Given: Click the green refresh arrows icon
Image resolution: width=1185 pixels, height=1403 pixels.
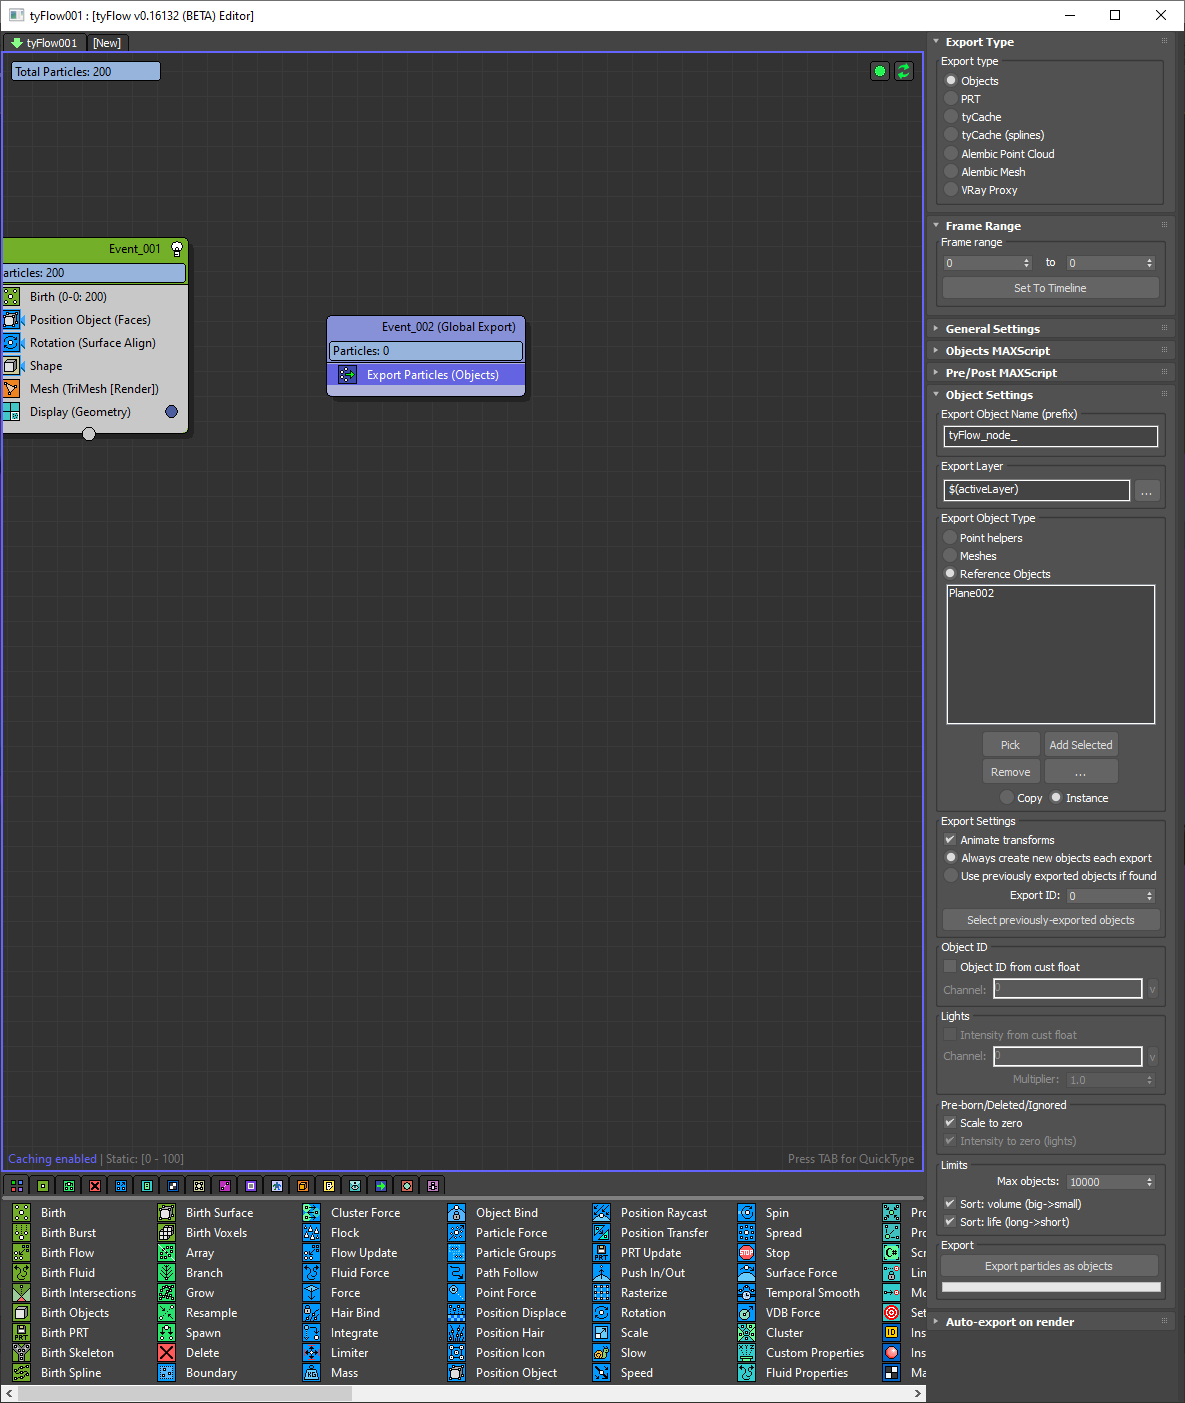Looking at the screenshot, I should (904, 71).
